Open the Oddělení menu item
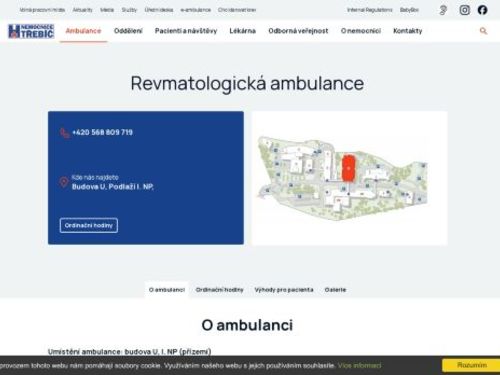The height and width of the screenshot is (375, 500). (x=128, y=31)
